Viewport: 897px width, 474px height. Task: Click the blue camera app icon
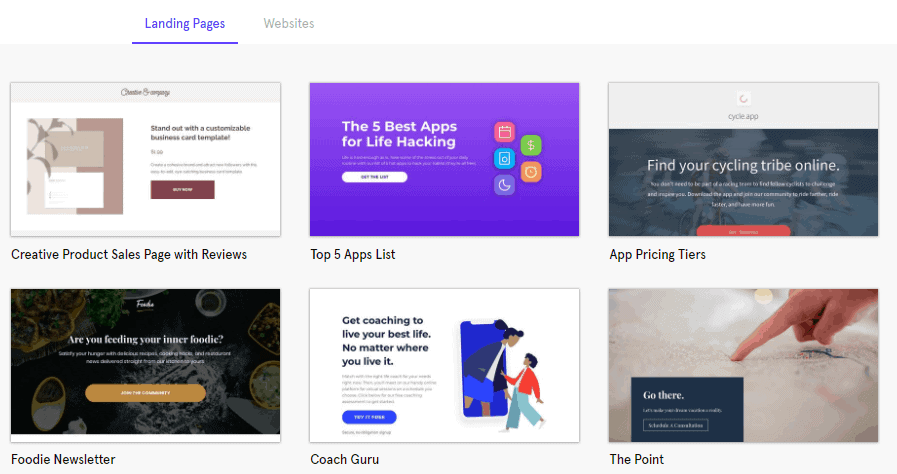505,158
